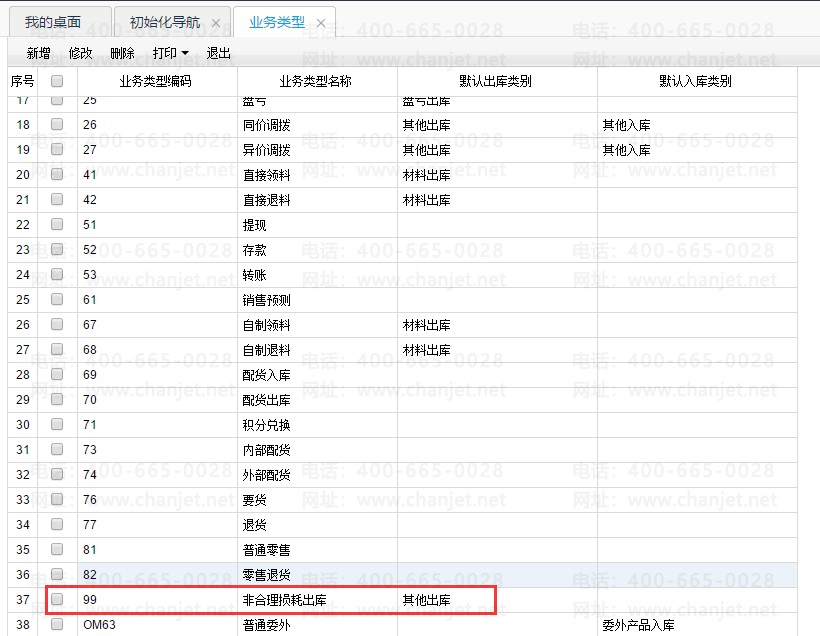Check the box for row 普通委外

(57, 624)
